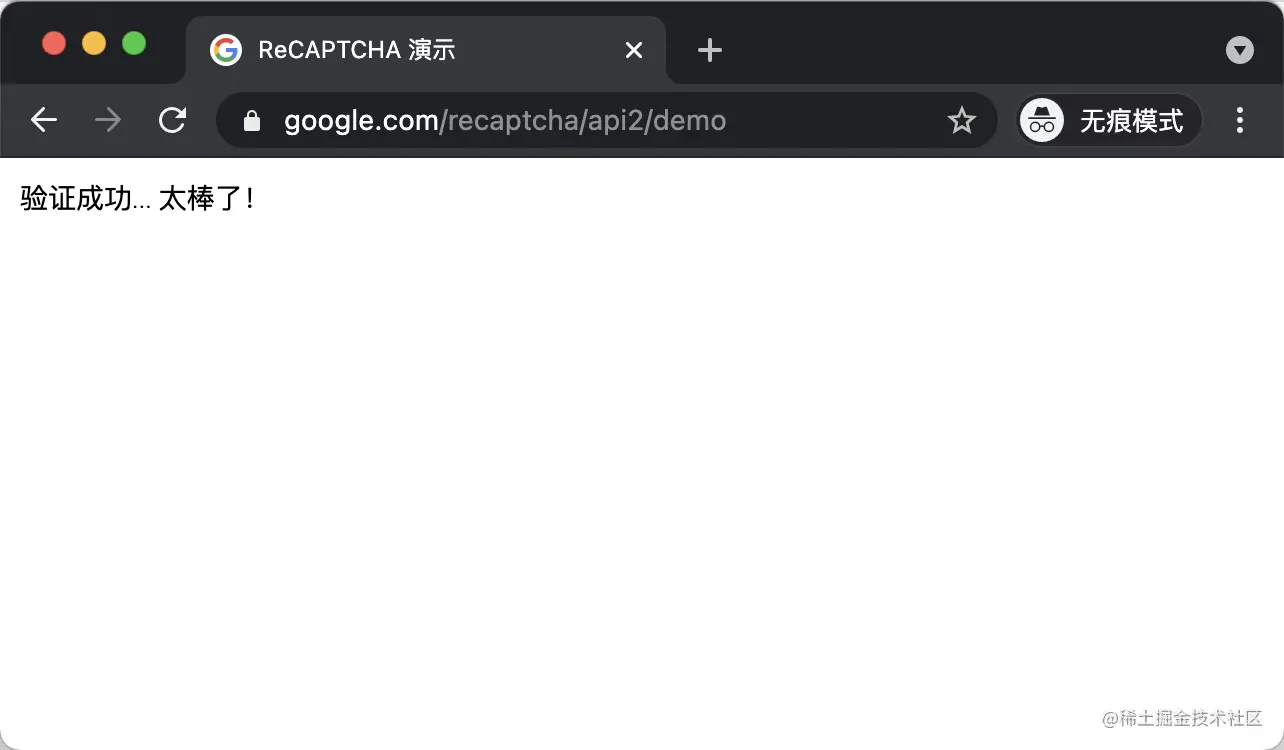Image resolution: width=1284 pixels, height=750 pixels.
Task: Open a new tab with the plus button
Action: [x=709, y=50]
